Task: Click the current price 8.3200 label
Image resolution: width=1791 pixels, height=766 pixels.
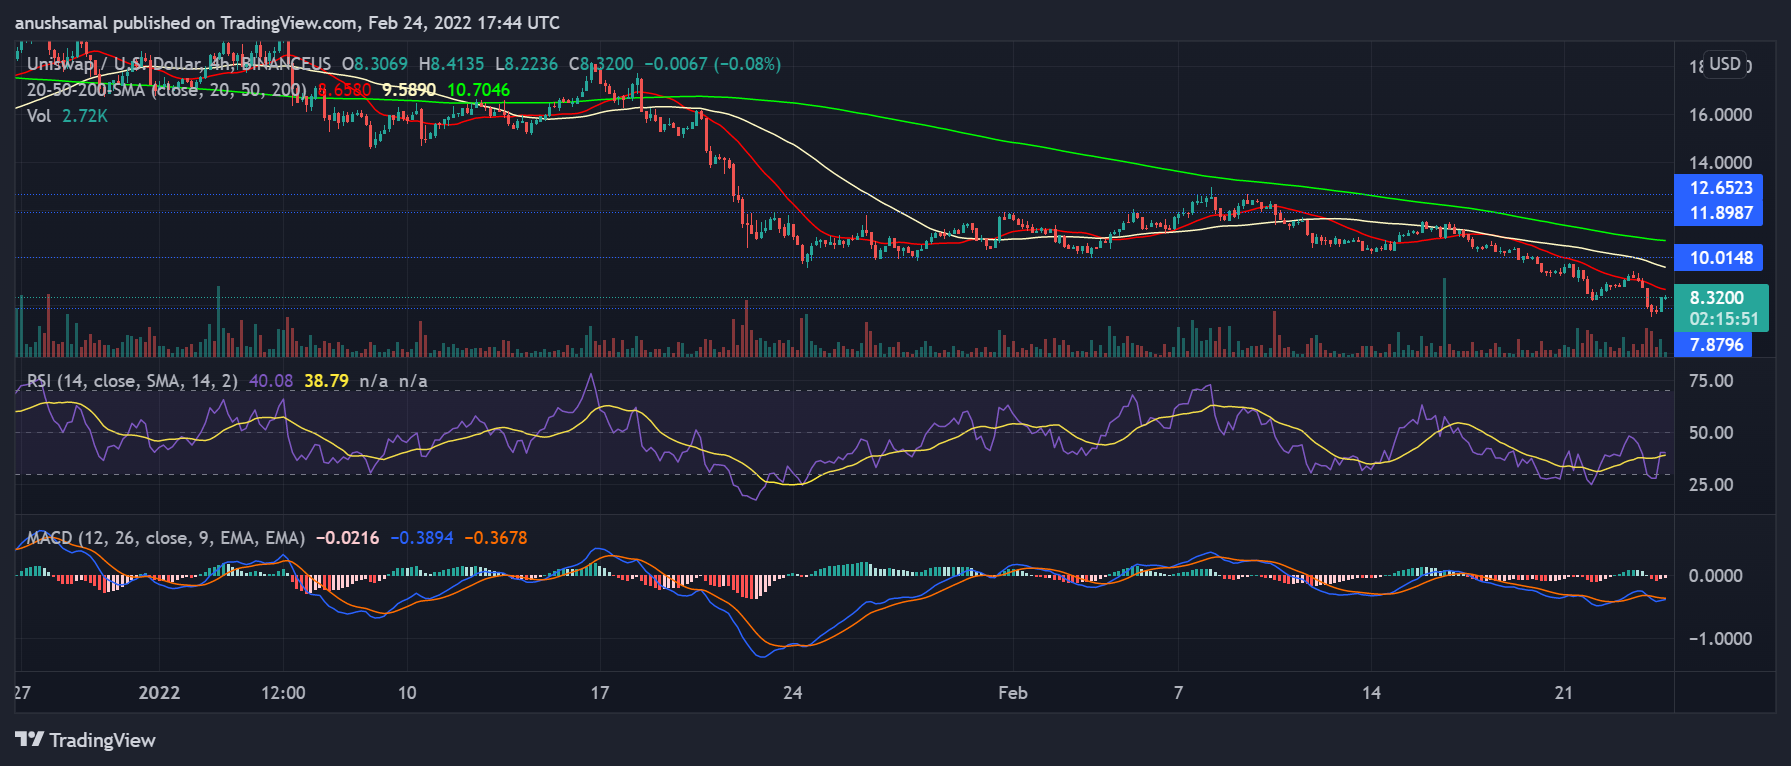Action: click(1716, 298)
